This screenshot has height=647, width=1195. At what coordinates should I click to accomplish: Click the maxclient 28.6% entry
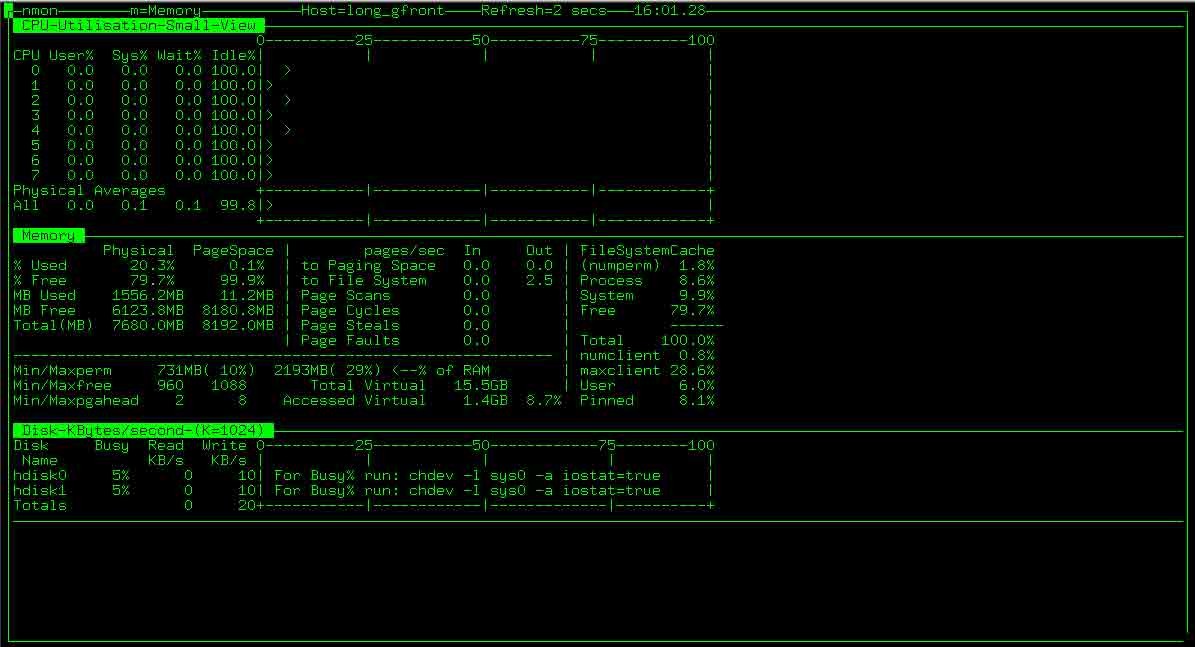[x=647, y=370]
